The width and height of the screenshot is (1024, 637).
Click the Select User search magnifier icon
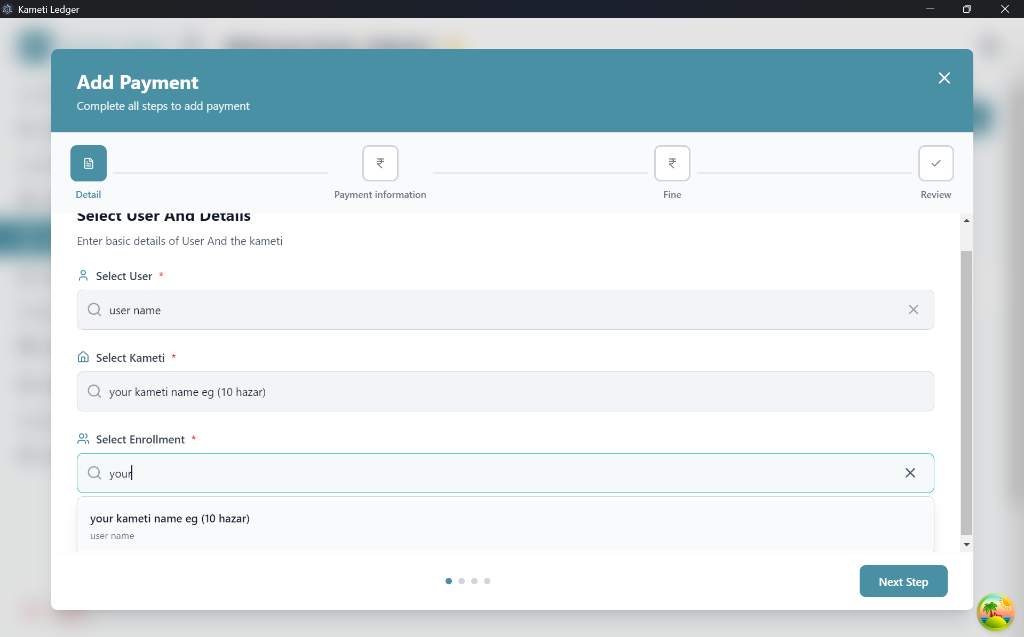click(x=95, y=310)
